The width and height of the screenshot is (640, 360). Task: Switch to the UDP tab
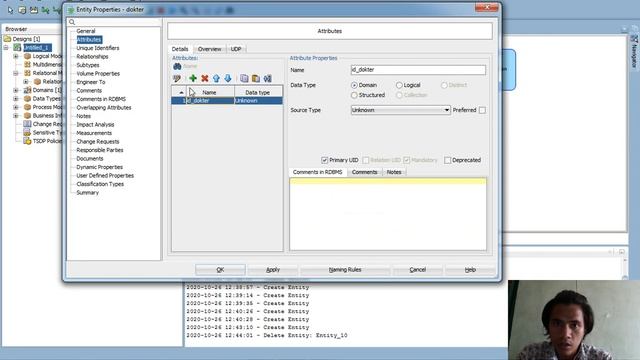tap(236, 49)
